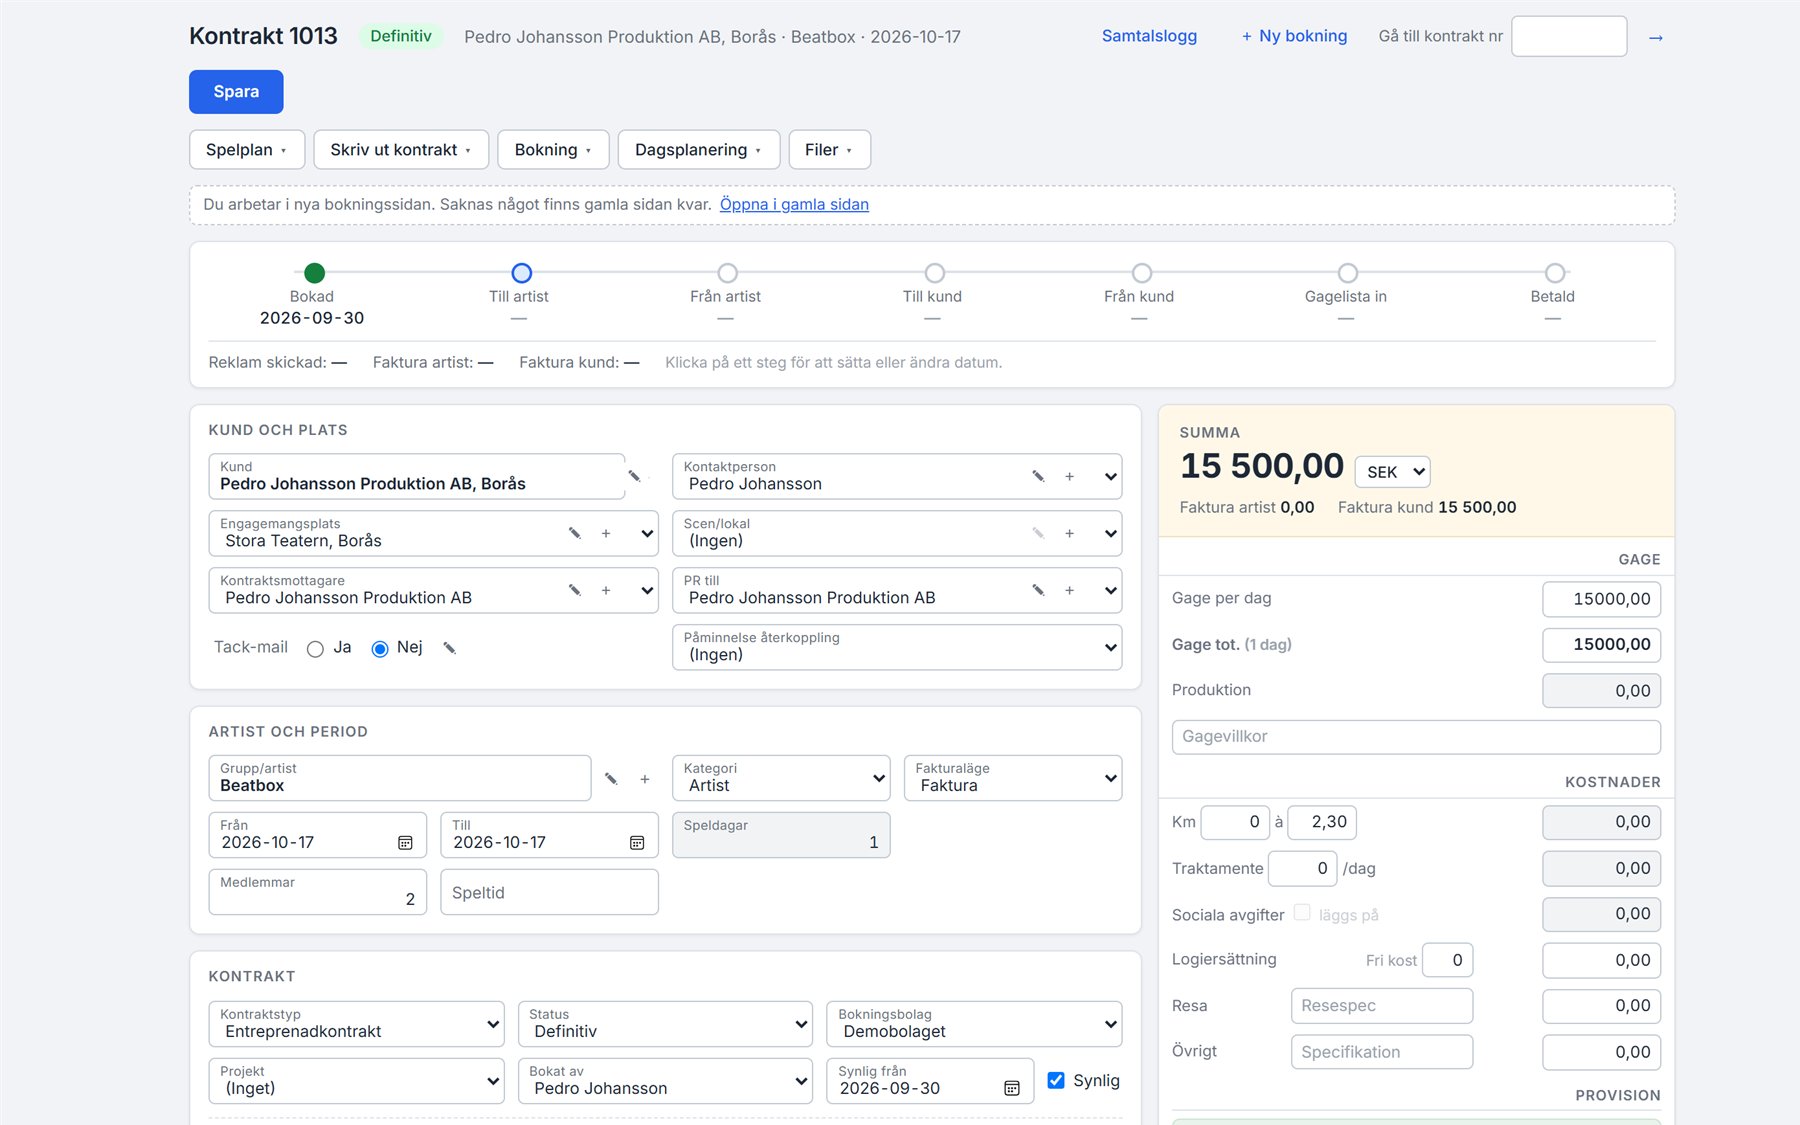Viewport: 1800px width, 1125px height.
Task: Edit Kontaktperson via its pencil icon
Action: pyautogui.click(x=1038, y=476)
